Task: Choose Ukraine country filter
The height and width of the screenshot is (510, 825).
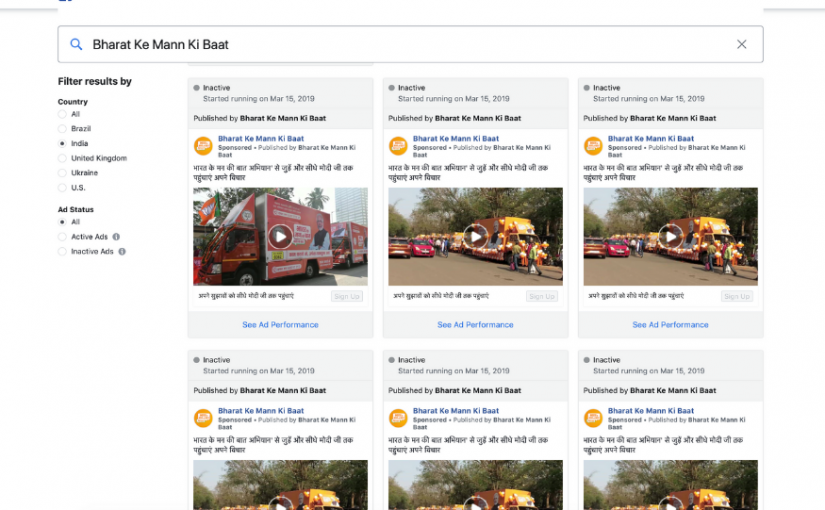Action: pyautogui.click(x=62, y=173)
